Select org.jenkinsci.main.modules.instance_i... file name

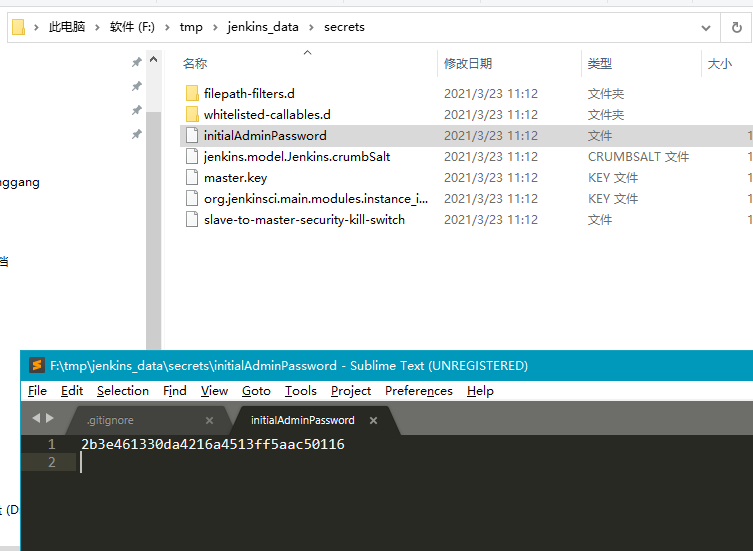pos(316,199)
